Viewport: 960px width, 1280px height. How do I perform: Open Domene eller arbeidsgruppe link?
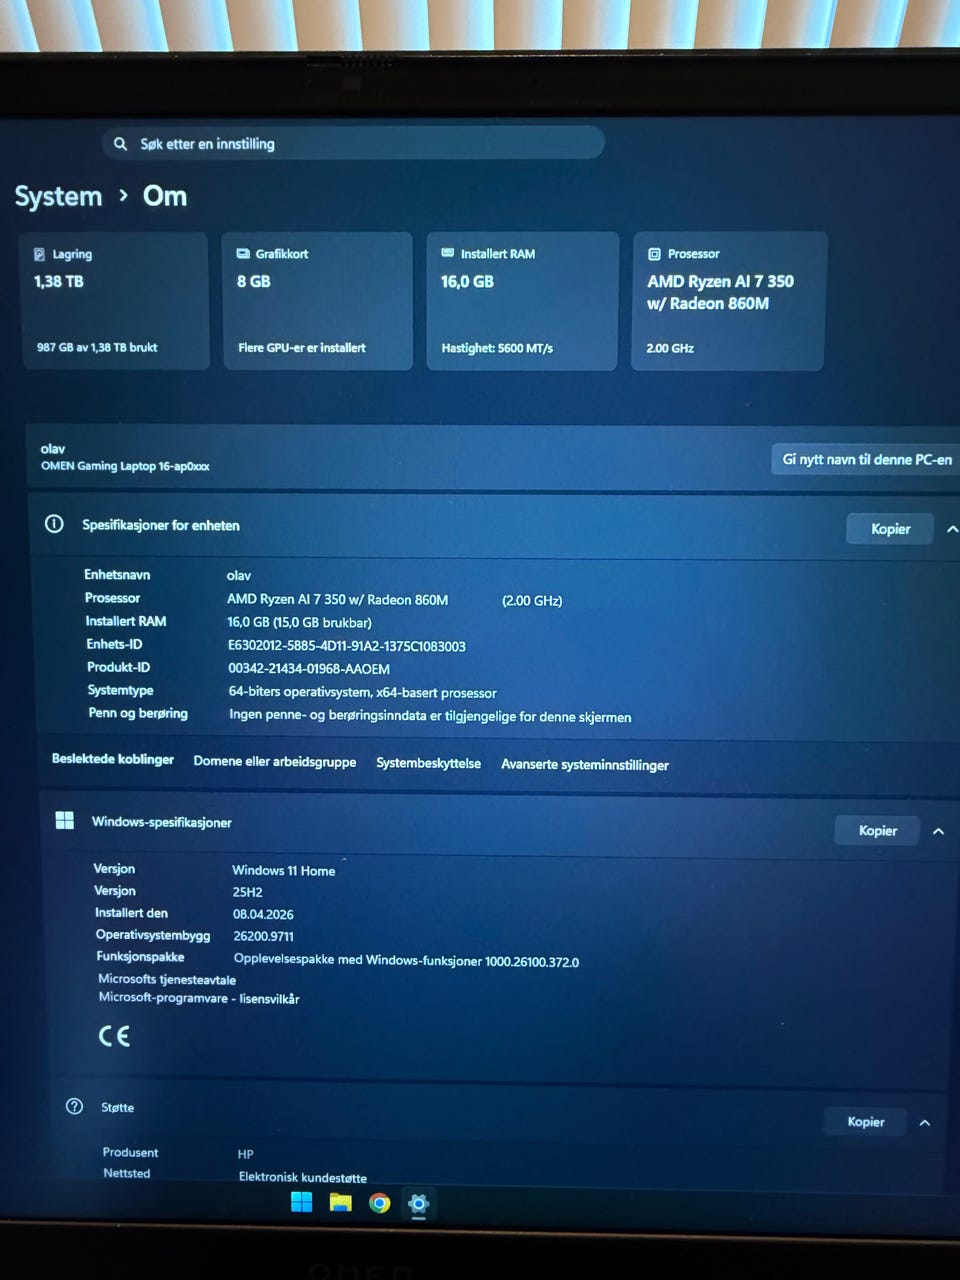coord(274,762)
